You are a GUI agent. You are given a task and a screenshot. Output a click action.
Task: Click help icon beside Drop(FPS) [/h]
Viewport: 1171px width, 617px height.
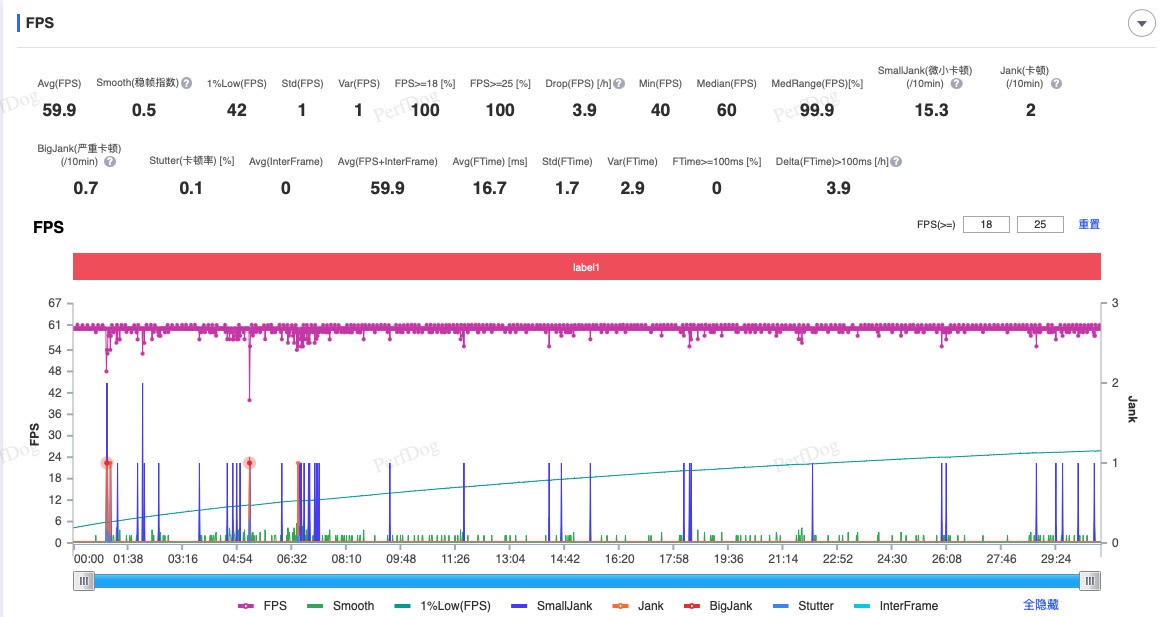[x=620, y=84]
